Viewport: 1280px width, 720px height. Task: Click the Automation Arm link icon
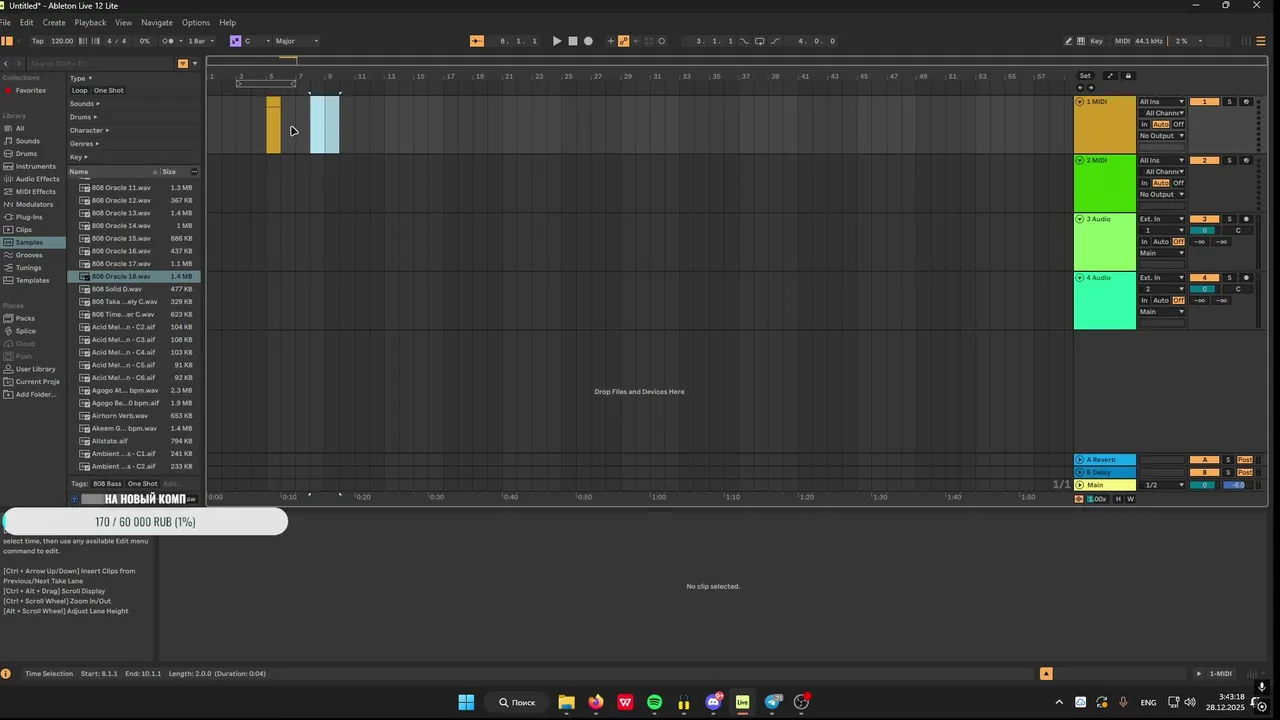[x=623, y=41]
